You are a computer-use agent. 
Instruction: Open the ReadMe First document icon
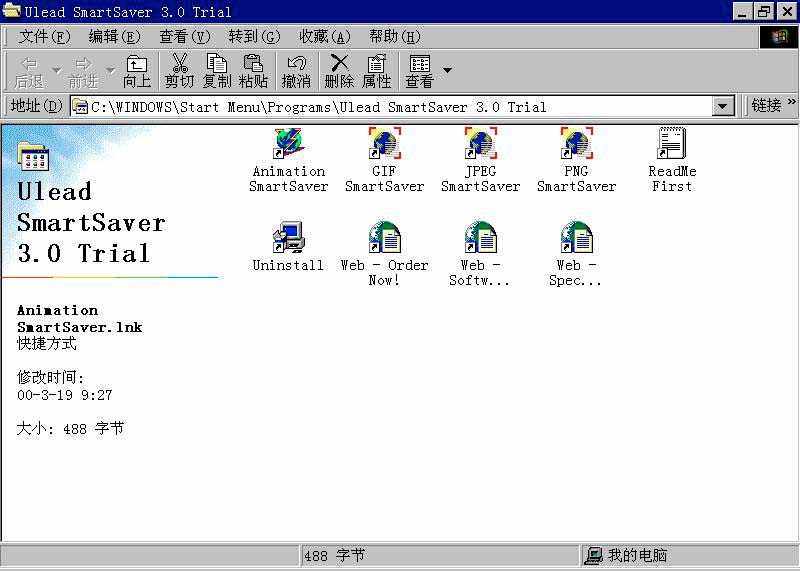pos(671,144)
